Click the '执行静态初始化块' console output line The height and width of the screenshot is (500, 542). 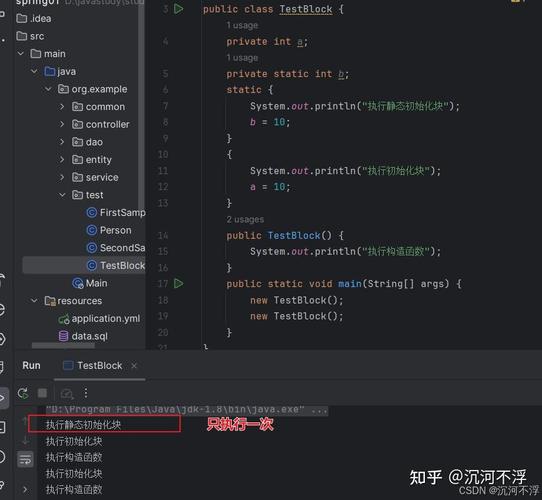[x=83, y=425]
